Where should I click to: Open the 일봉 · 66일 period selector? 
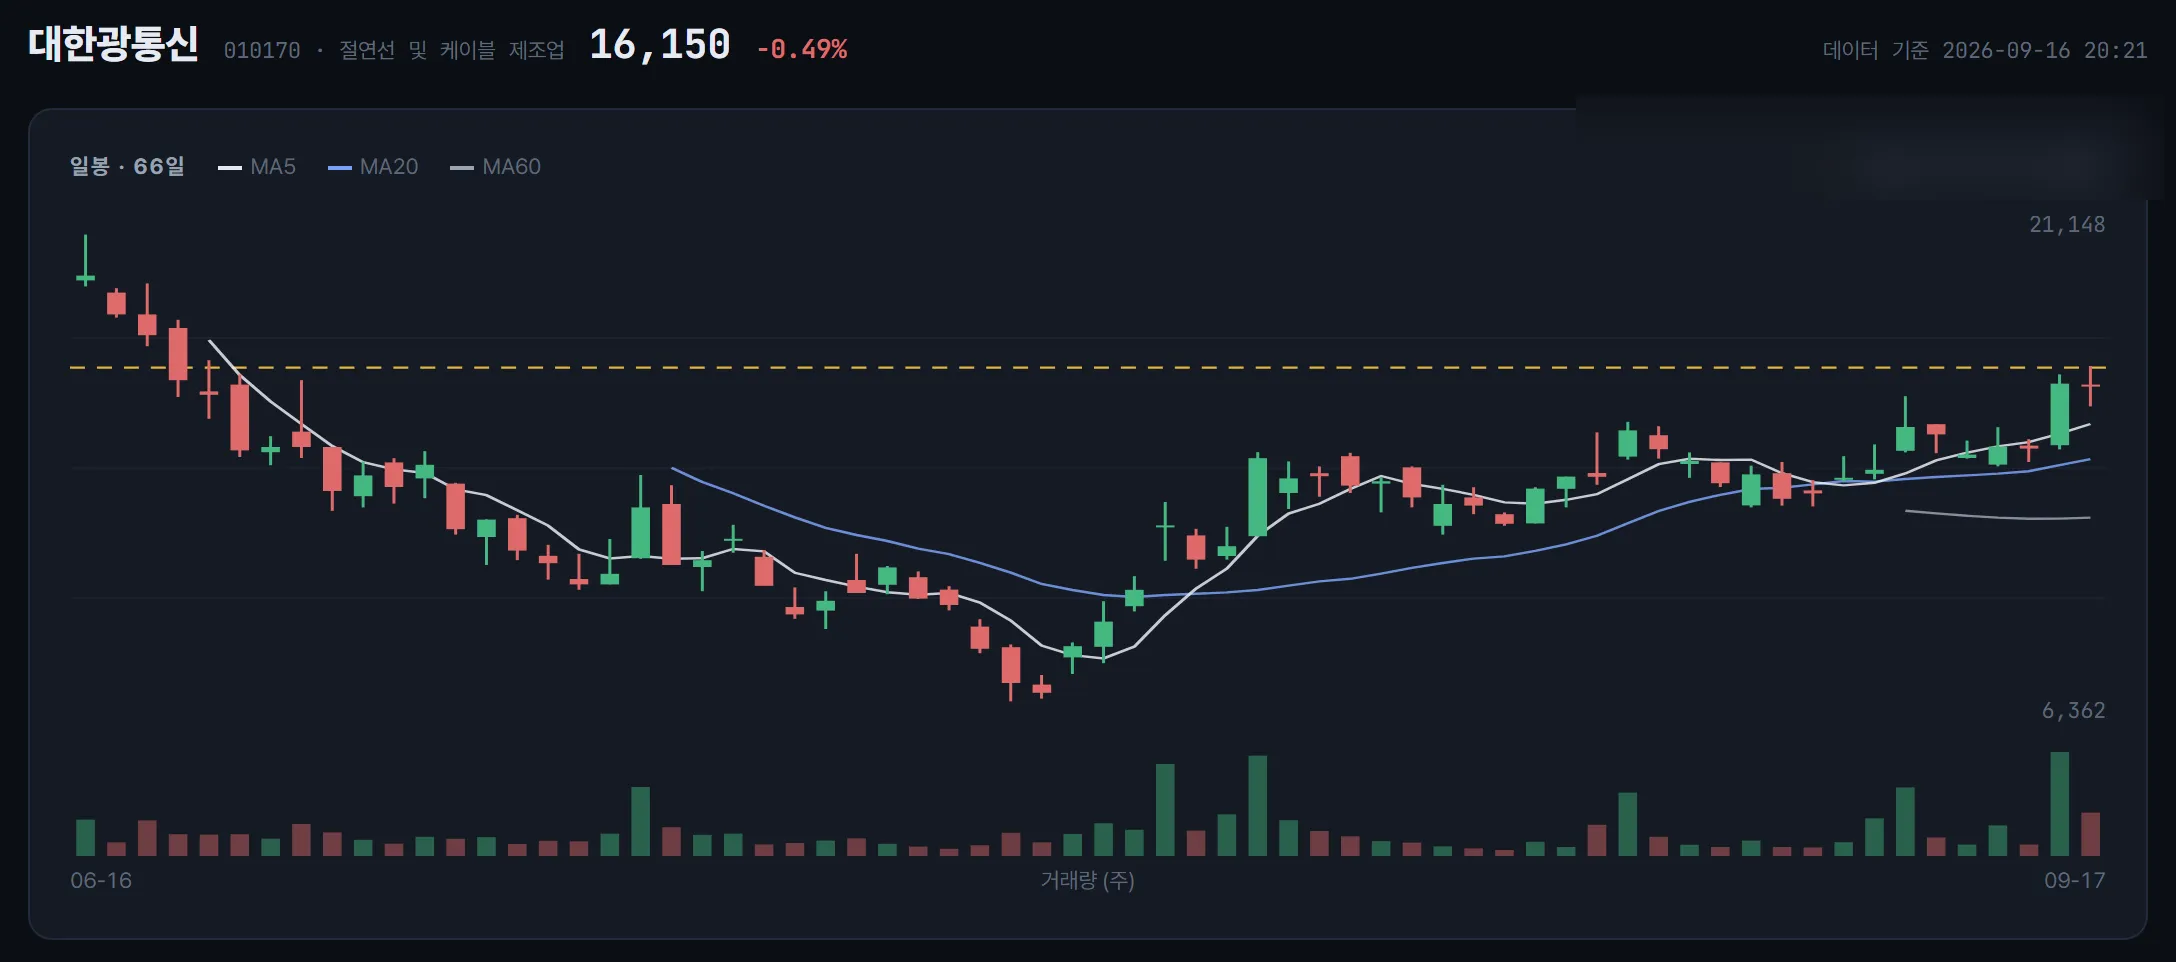coord(127,166)
